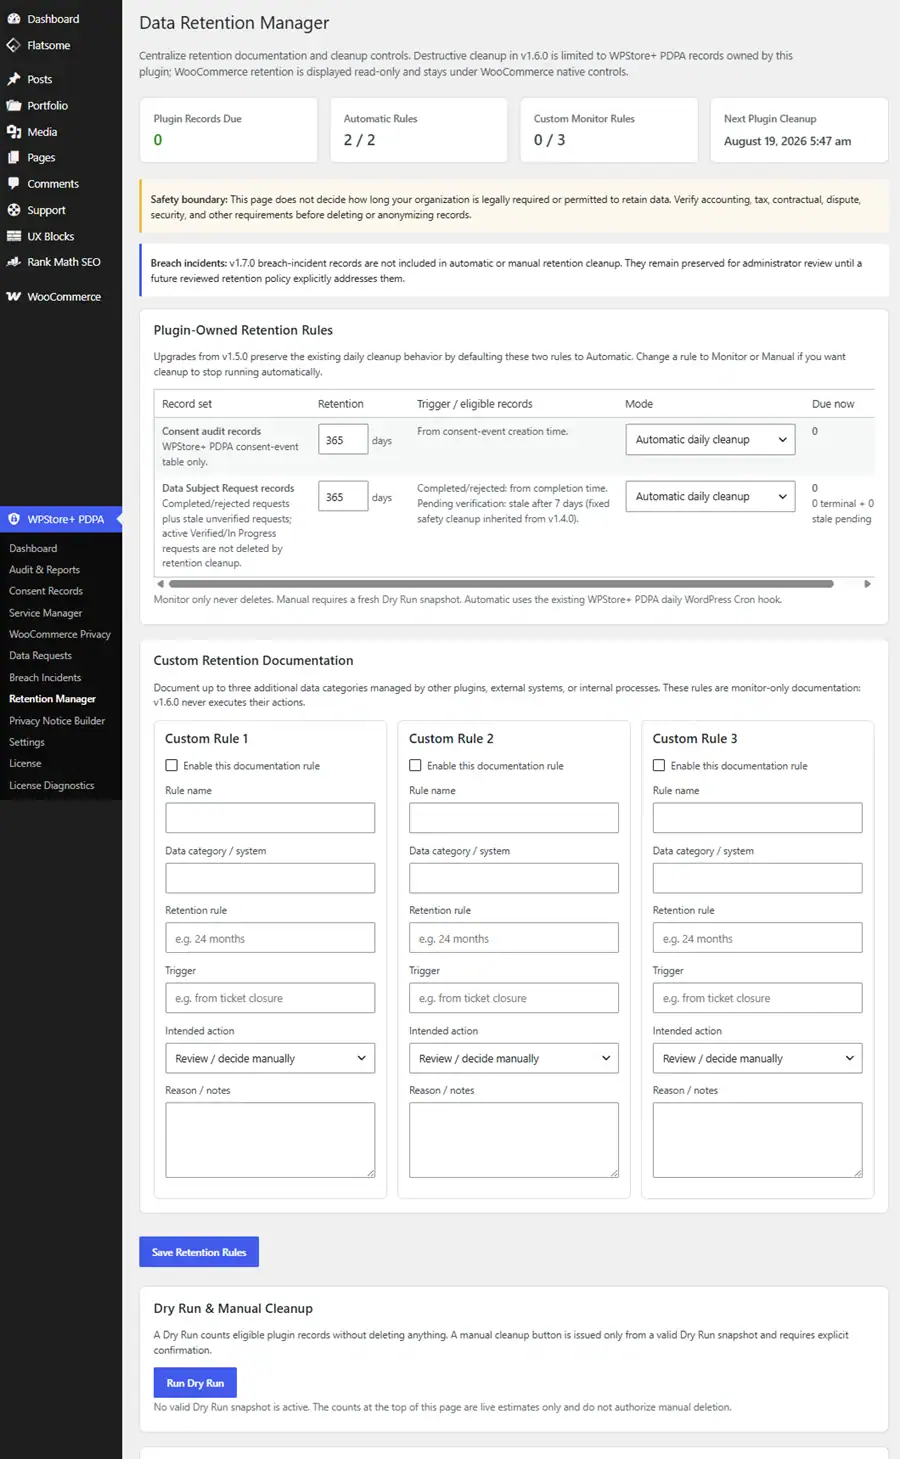Open Audit & Reports submenu item
The width and height of the screenshot is (900, 1459).
pyautogui.click(x=44, y=570)
